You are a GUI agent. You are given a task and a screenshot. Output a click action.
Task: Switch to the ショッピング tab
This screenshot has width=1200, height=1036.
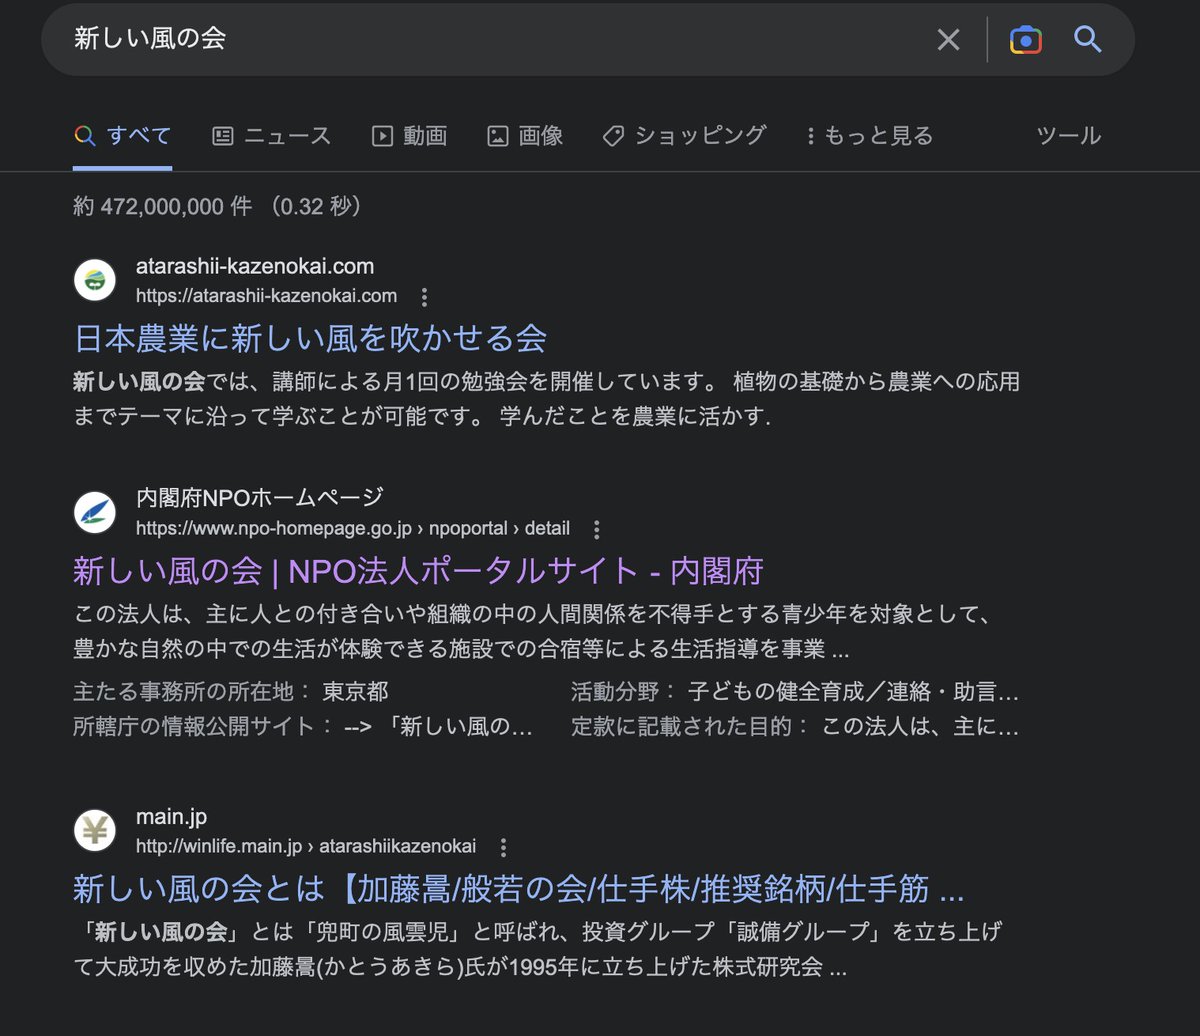(685, 136)
